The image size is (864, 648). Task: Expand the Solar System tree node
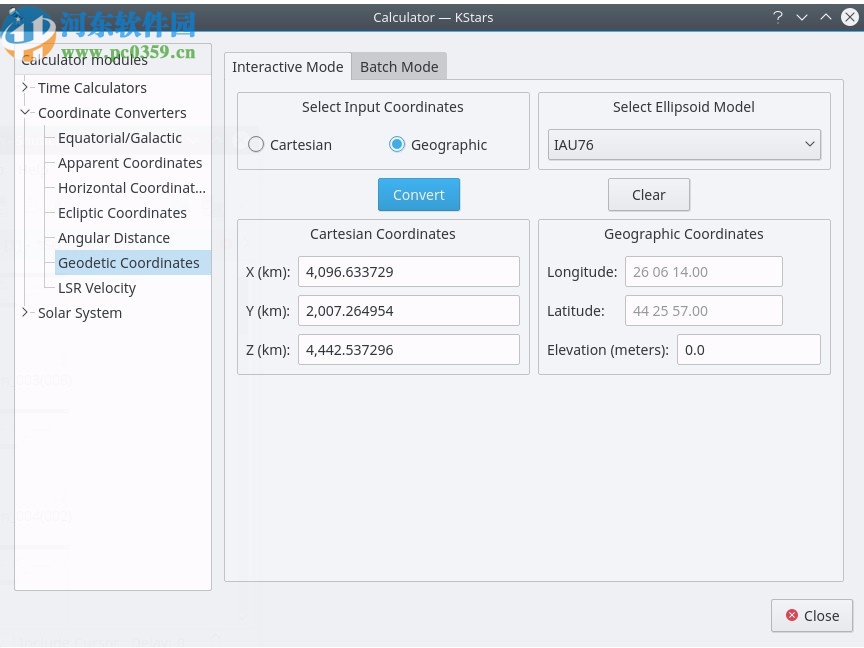click(25, 313)
